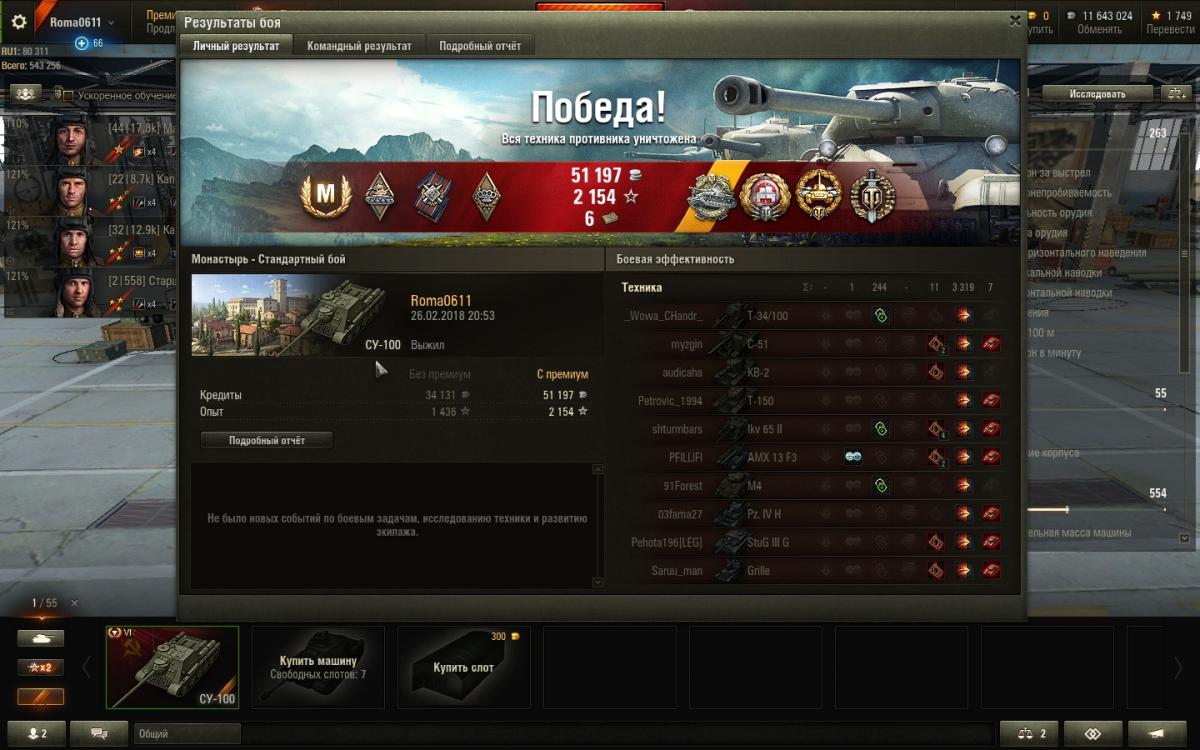Toggle the tank type carousel filter
Viewport: 1200px width, 750px height.
click(40, 638)
